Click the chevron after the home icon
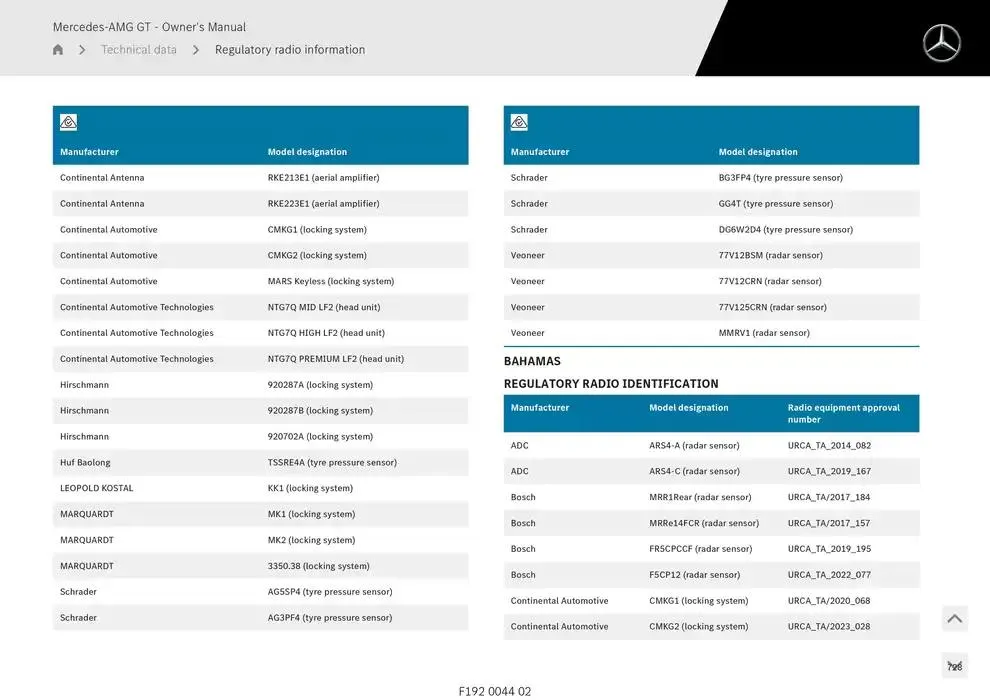The image size is (990, 700). click(82, 50)
